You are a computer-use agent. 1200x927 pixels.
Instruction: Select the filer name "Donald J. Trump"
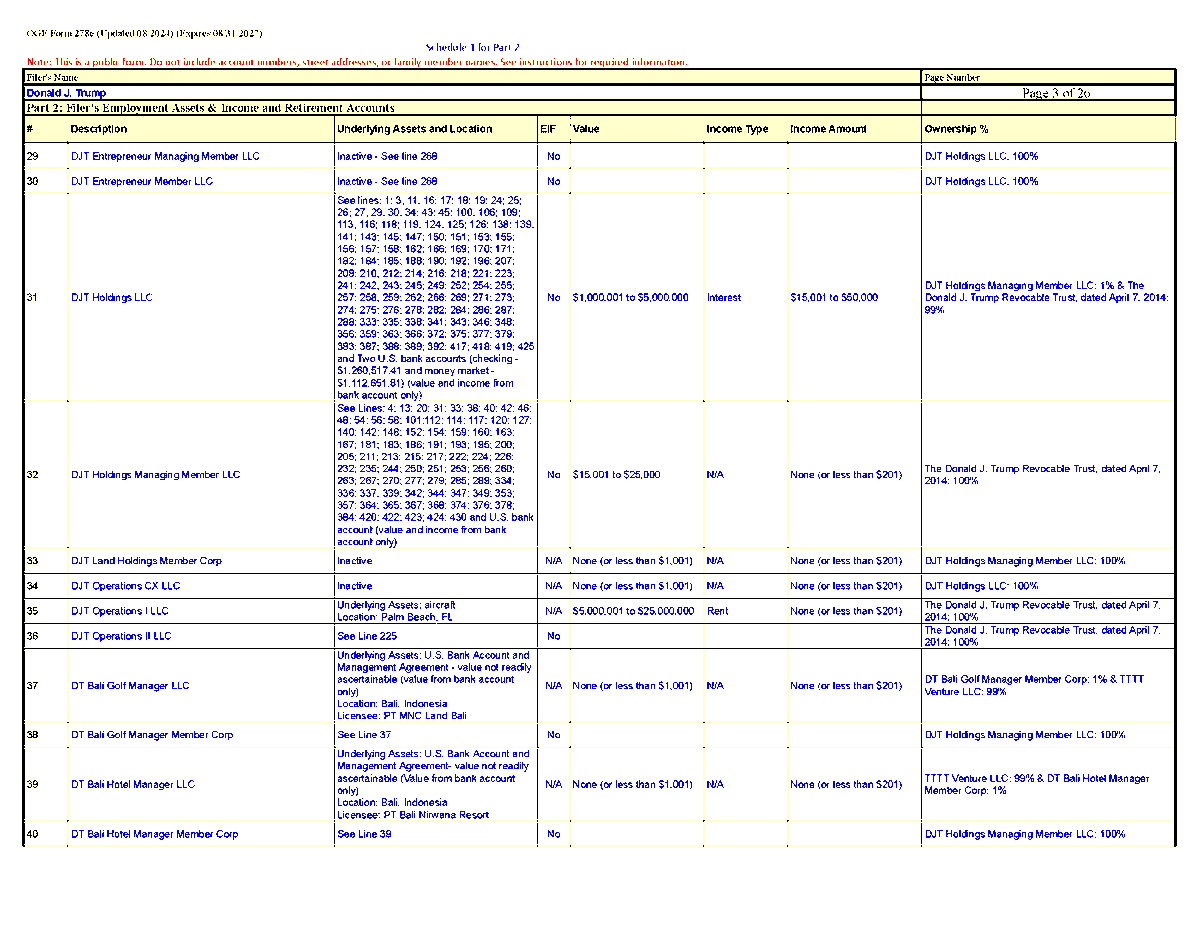coord(66,93)
